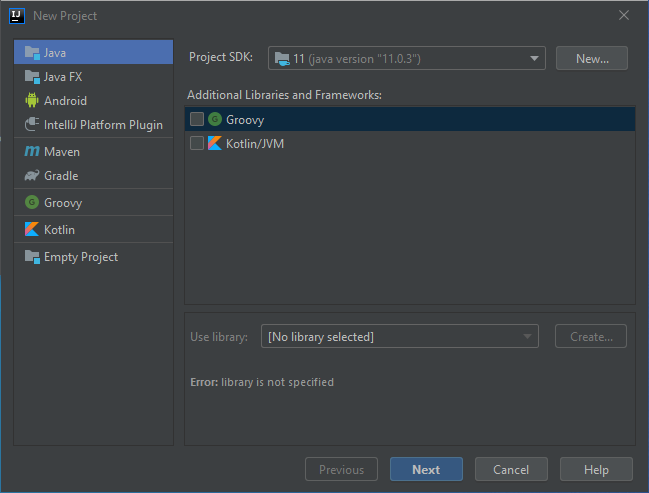The width and height of the screenshot is (649, 493).
Task: Select Groovy label in project types
Action: (x=63, y=203)
